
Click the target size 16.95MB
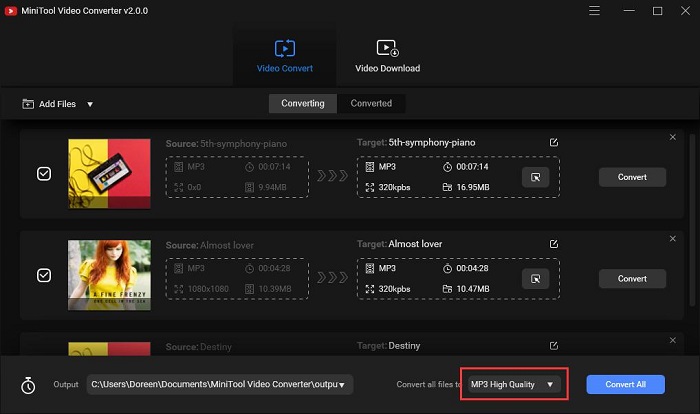(473, 188)
